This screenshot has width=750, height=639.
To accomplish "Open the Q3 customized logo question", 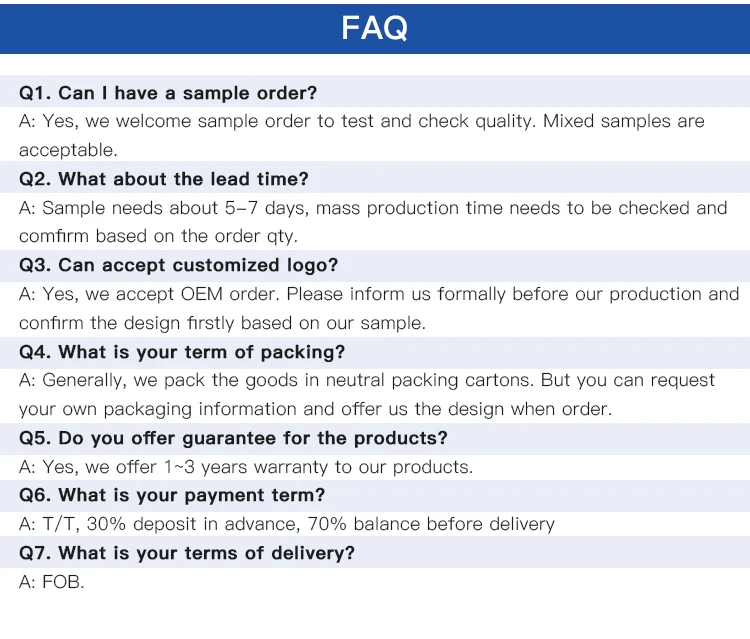I will tap(178, 265).
